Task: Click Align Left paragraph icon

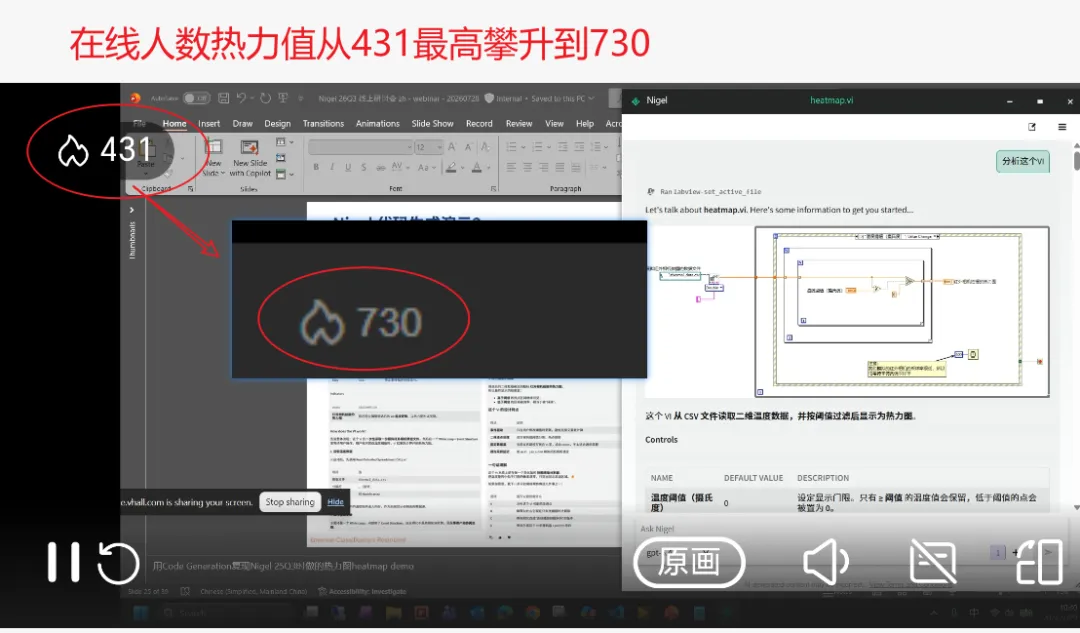Action: (x=511, y=167)
